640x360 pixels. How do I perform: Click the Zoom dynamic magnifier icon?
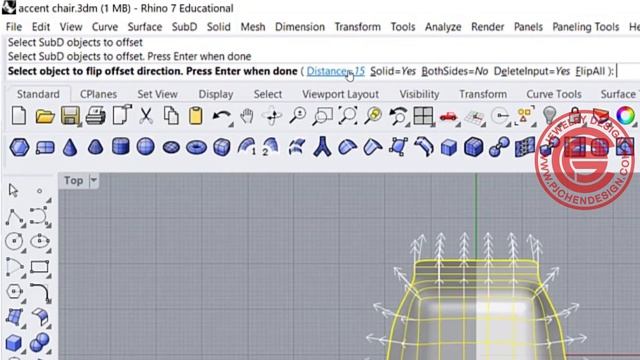pyautogui.click(x=298, y=116)
